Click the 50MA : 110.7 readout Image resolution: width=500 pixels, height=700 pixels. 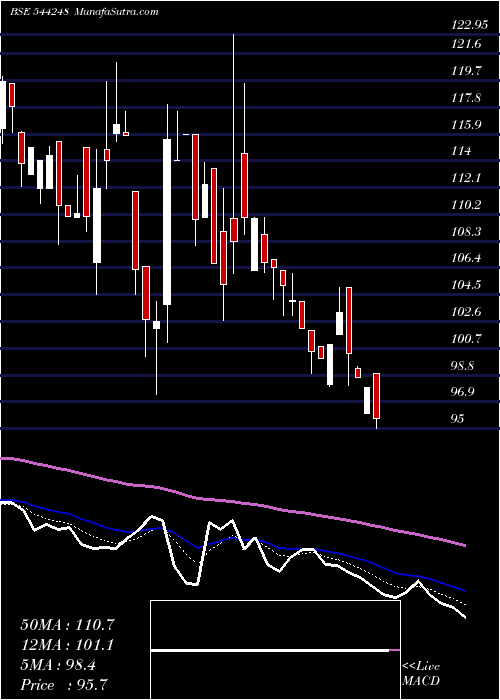pyautogui.click(x=67, y=625)
